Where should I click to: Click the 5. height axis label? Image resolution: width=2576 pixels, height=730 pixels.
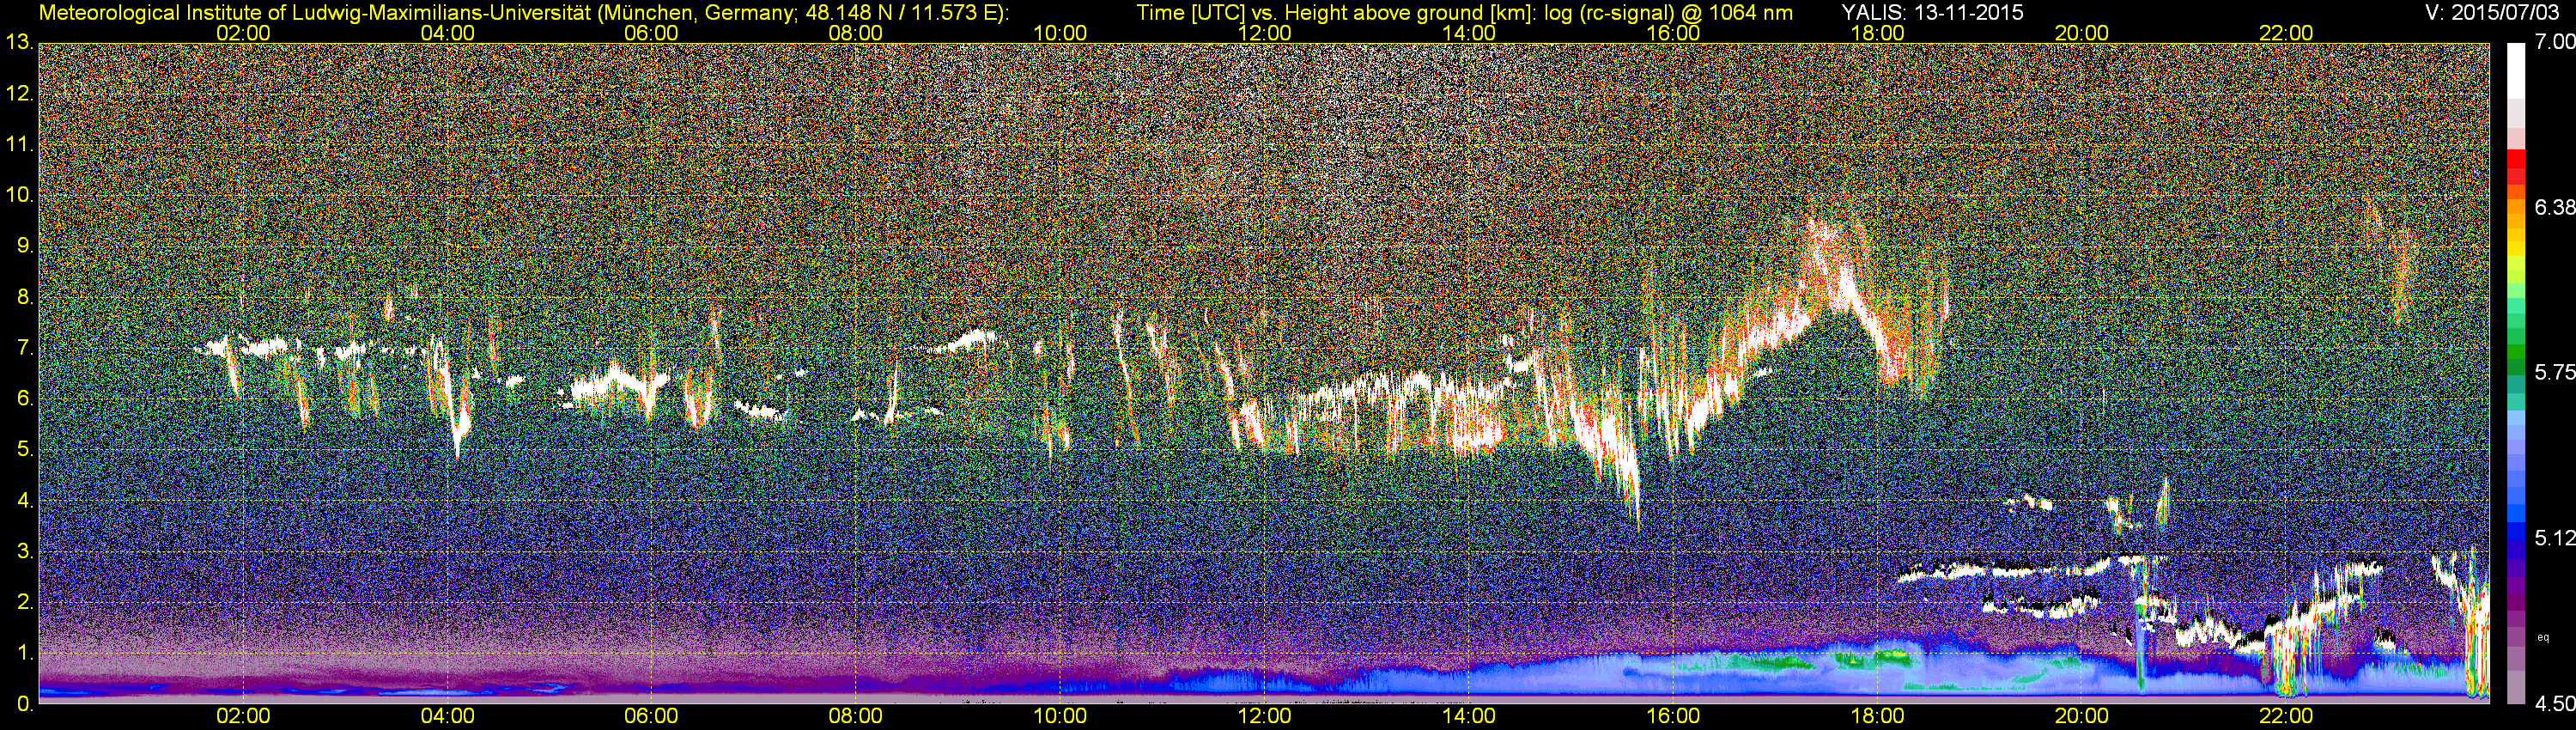pyautogui.click(x=24, y=450)
